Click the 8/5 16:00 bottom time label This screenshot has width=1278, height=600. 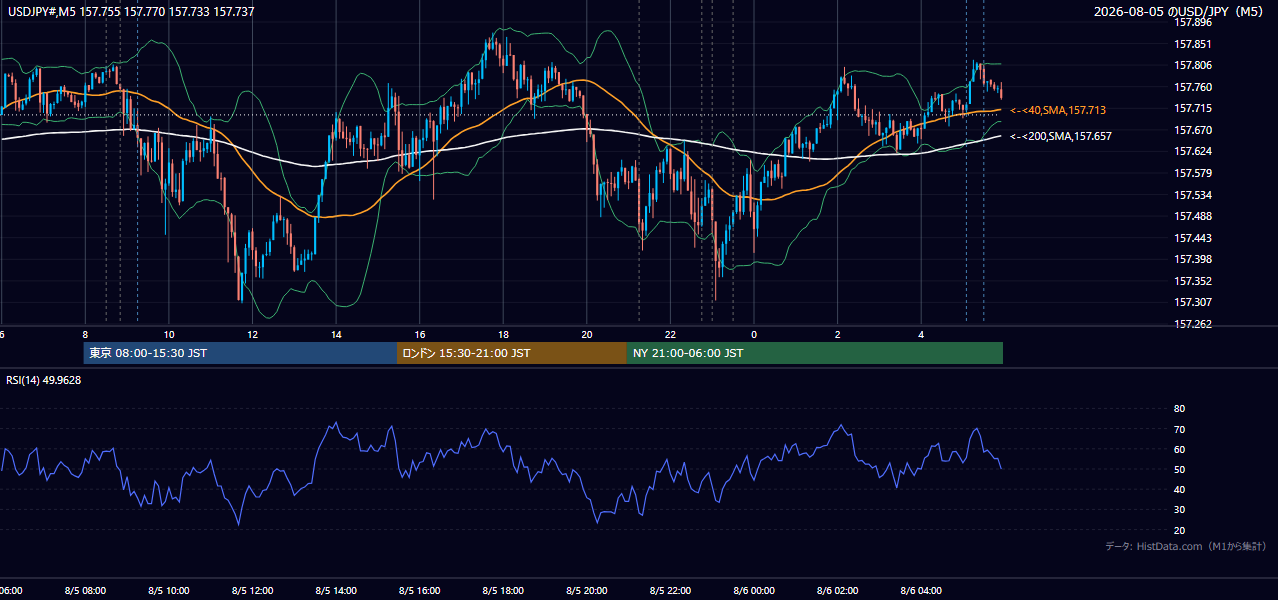click(420, 591)
